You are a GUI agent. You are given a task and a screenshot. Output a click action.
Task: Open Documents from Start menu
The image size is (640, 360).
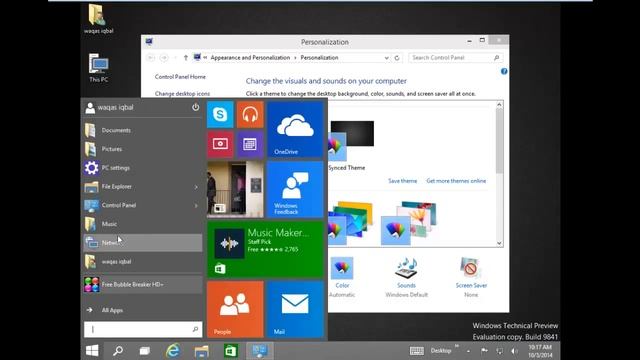pos(143,130)
